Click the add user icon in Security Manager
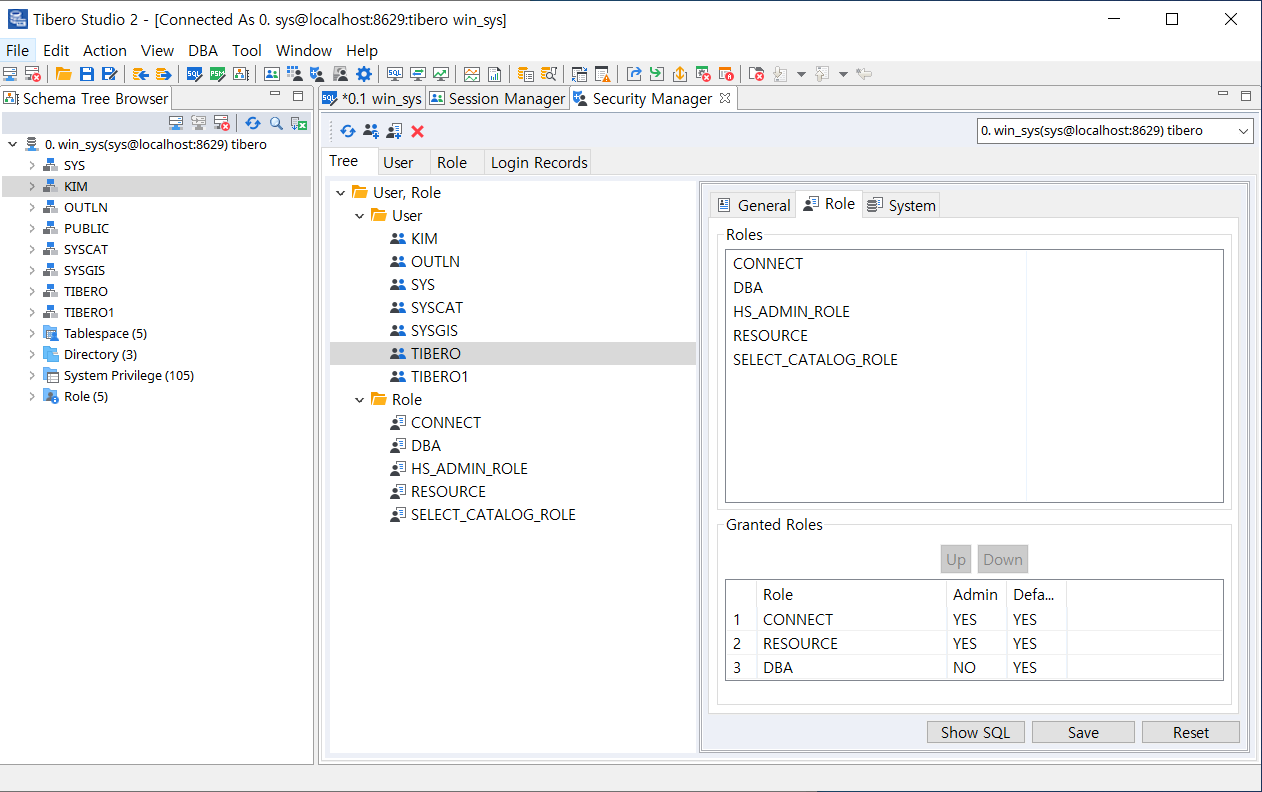Viewport: 1262px width, 792px height. 371,131
